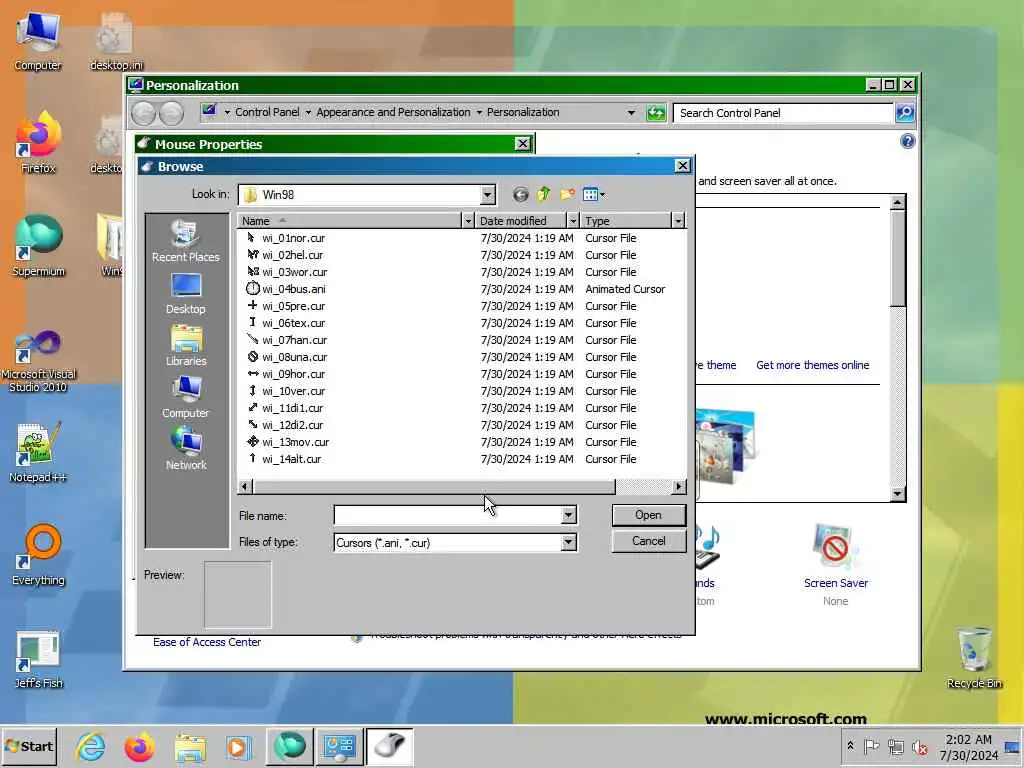Select wi_01nor.cur arrow cursor file
Screen dimensions: 1024x768
pyautogui.click(x=293, y=238)
